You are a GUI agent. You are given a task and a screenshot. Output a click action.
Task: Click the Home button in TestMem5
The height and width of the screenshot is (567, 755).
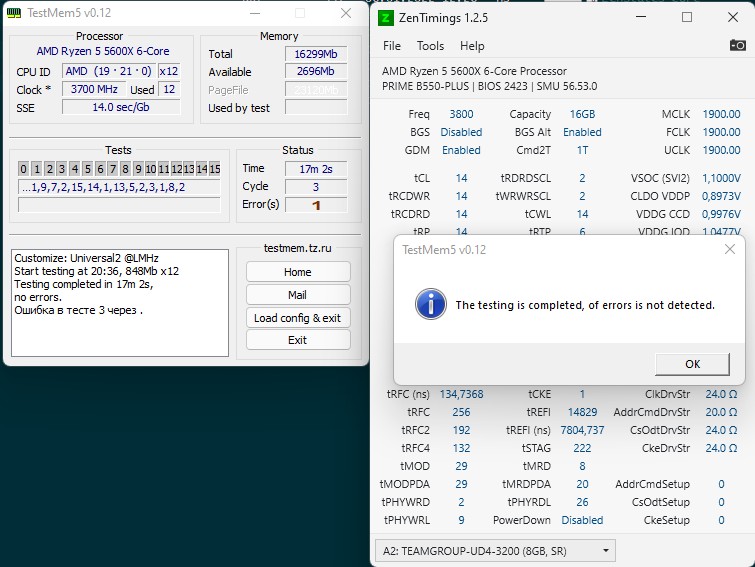pyautogui.click(x=298, y=272)
